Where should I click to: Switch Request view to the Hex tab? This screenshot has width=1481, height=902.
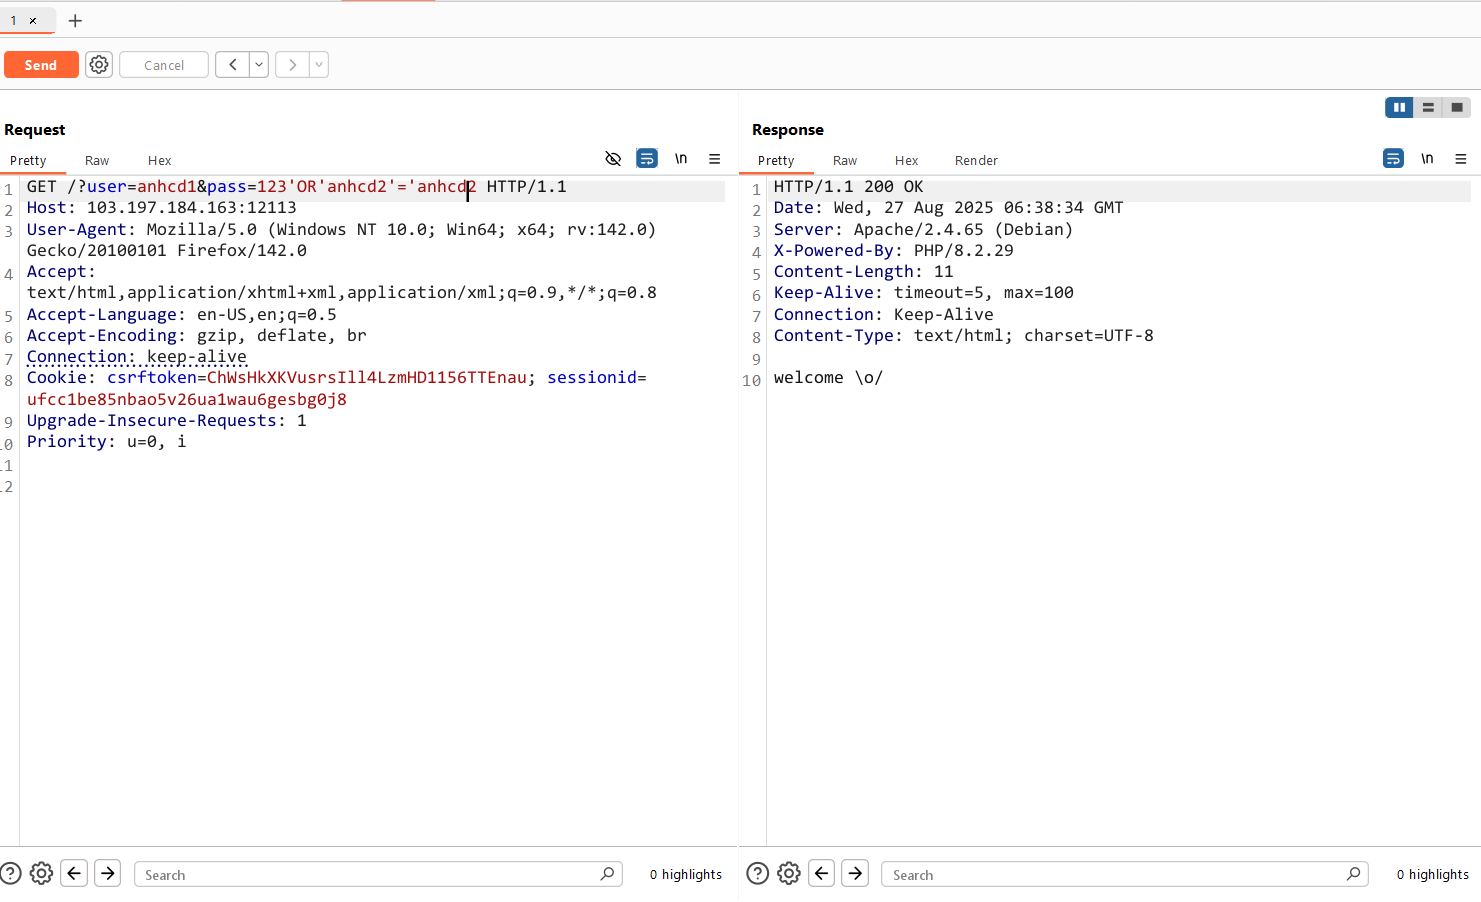tap(159, 161)
